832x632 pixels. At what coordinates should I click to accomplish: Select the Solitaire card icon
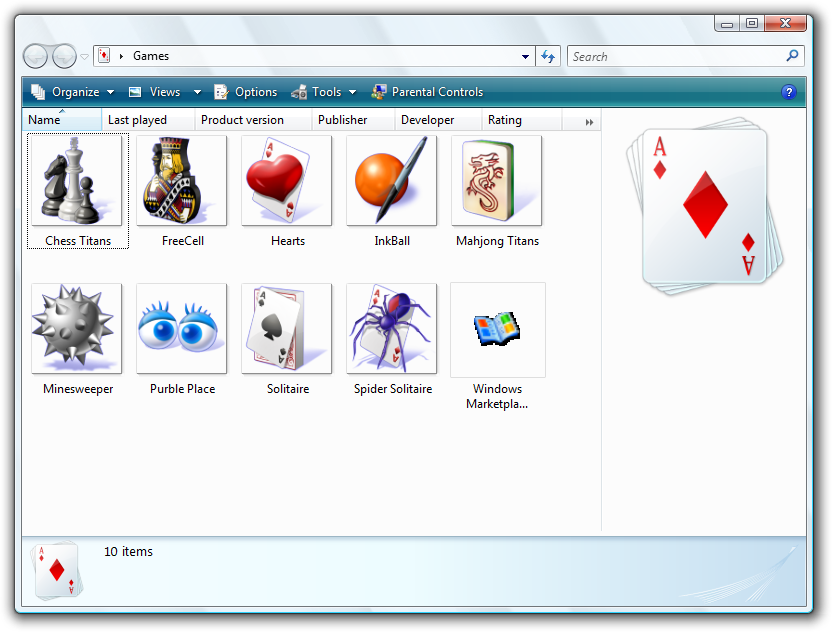point(287,328)
